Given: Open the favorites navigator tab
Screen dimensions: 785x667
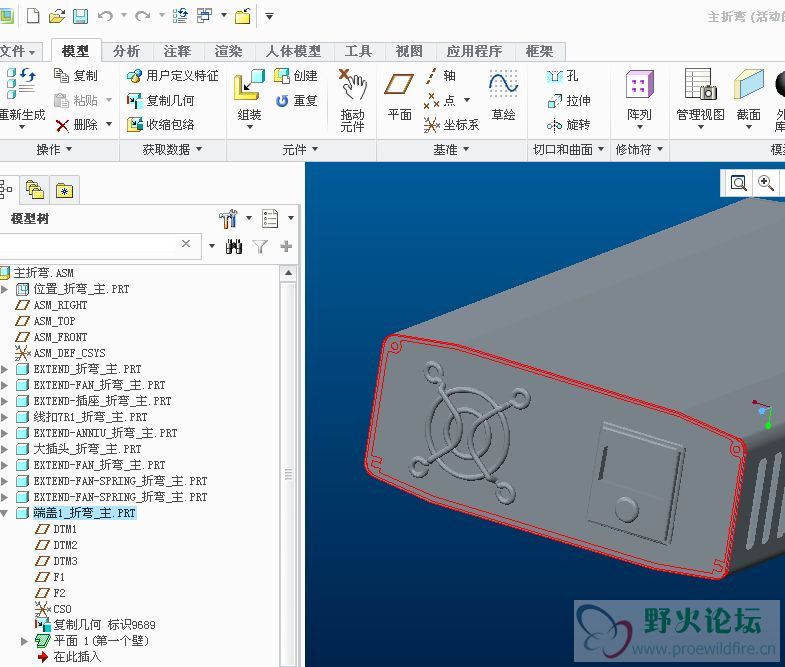Looking at the screenshot, I should [65, 190].
